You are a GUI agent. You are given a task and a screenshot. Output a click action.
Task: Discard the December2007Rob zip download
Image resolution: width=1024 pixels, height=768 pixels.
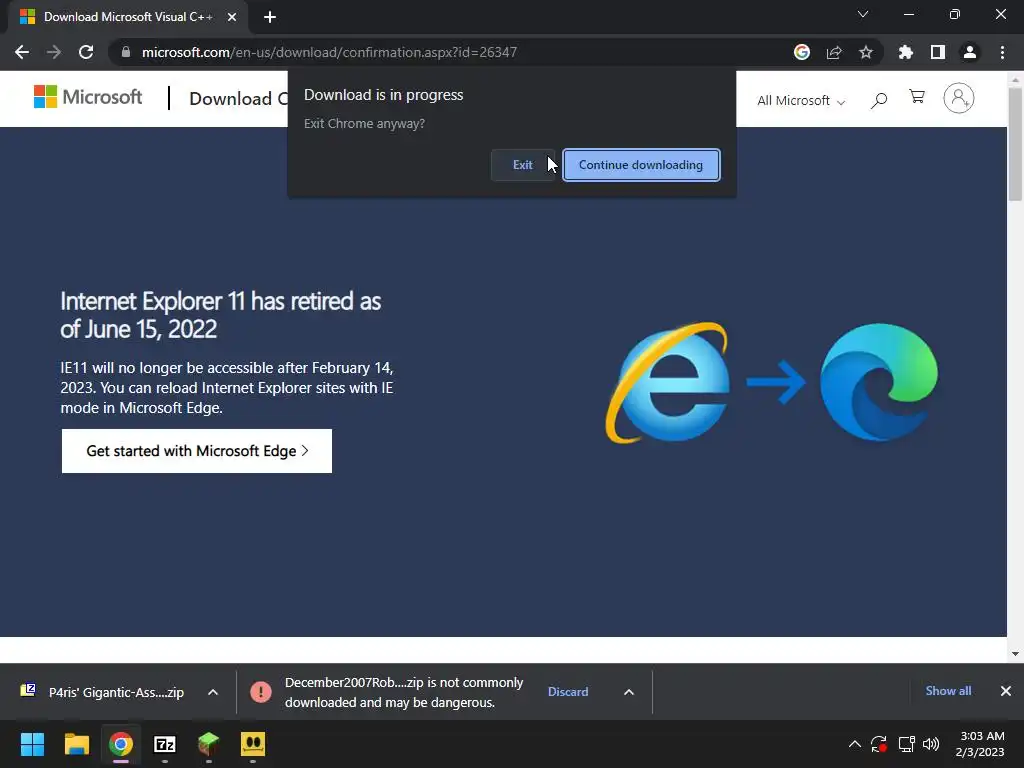coord(568,692)
